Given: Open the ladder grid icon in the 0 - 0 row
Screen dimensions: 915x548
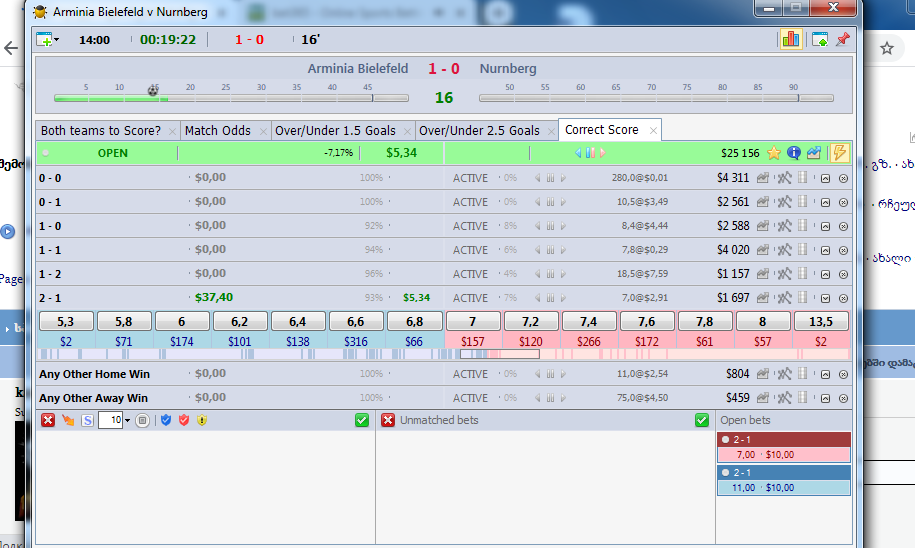Looking at the screenshot, I should pyautogui.click(x=803, y=177).
